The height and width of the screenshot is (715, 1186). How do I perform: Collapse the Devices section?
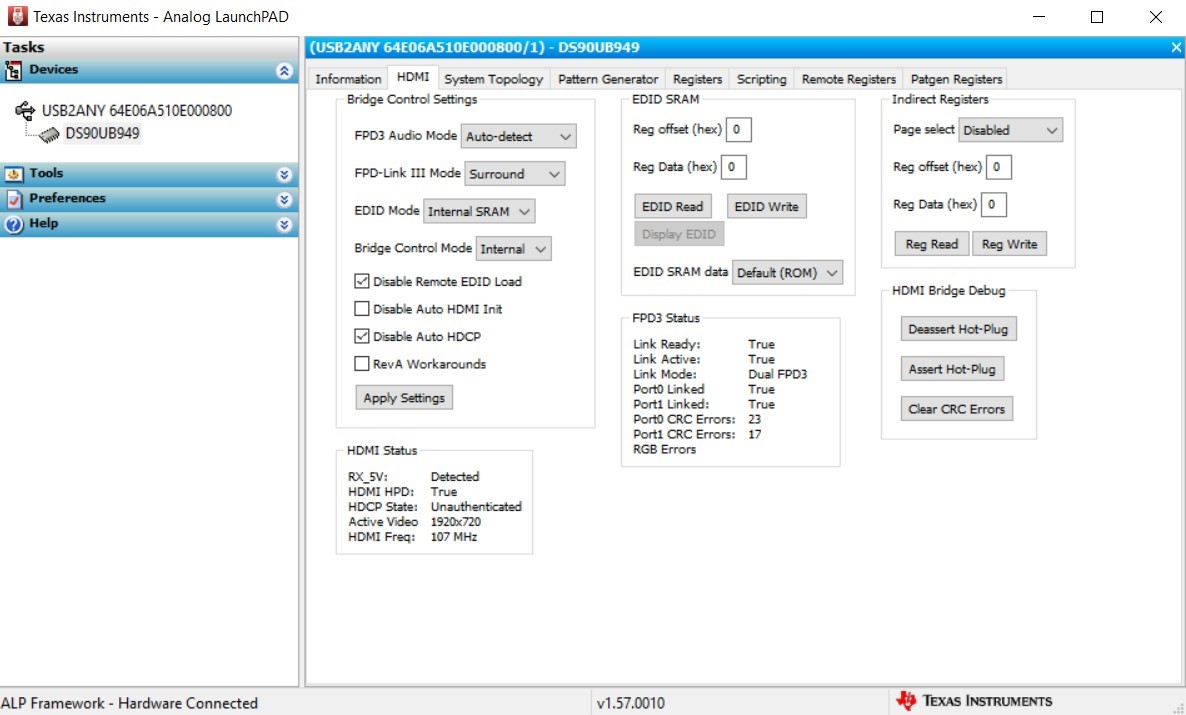tap(284, 71)
